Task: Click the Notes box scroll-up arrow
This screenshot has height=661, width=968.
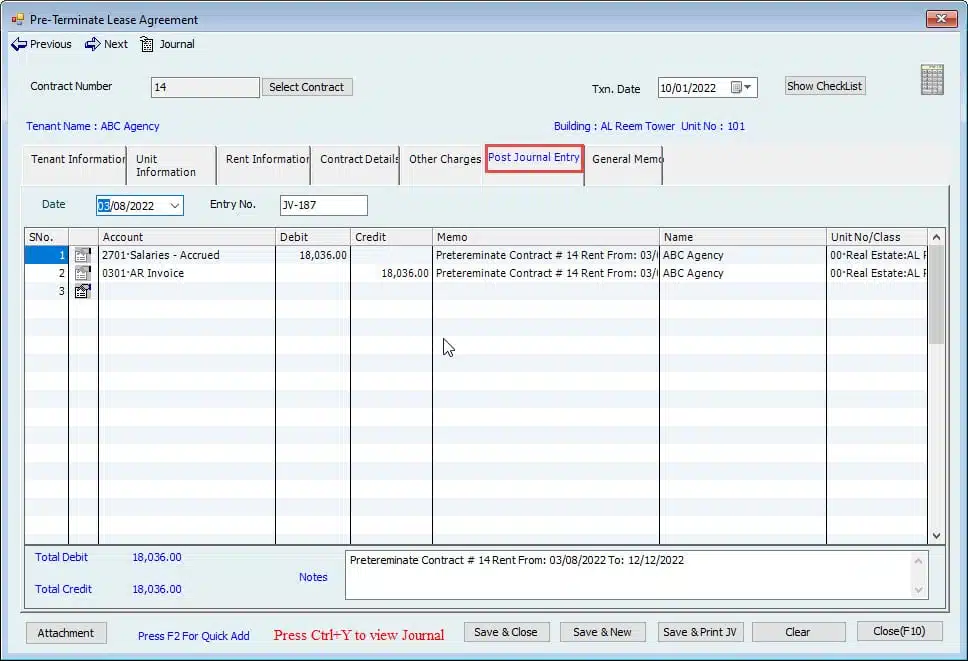Action: (919, 560)
